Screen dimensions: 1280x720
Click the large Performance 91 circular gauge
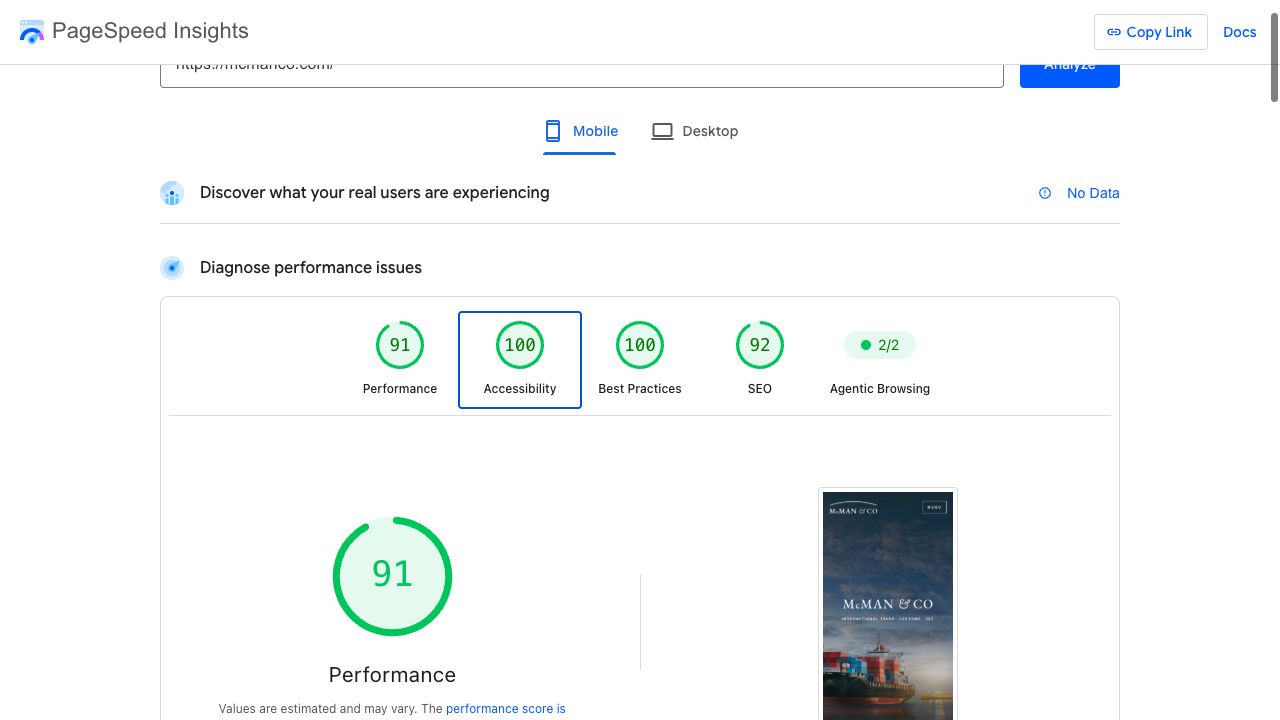tap(392, 576)
